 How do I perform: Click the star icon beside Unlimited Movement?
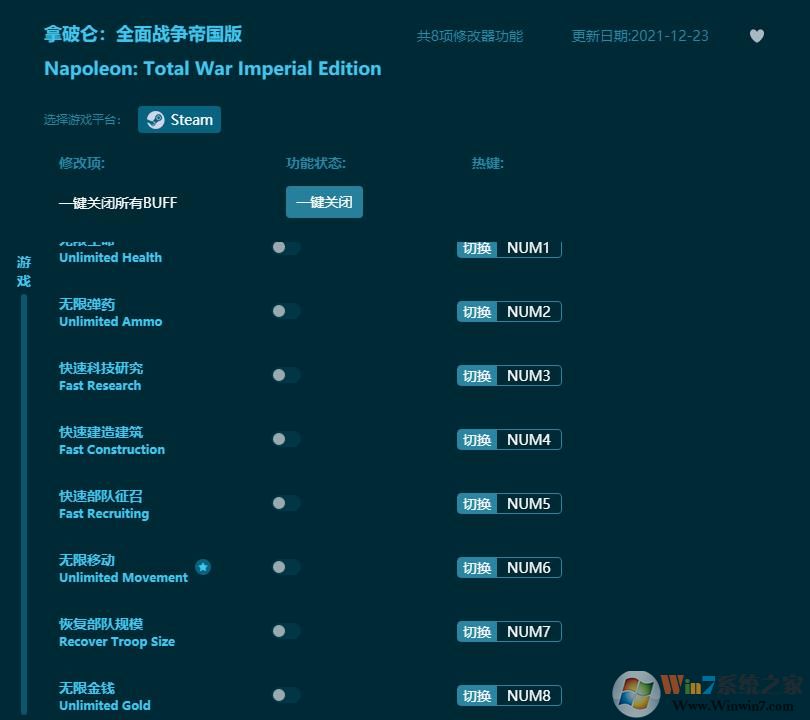[x=203, y=566]
